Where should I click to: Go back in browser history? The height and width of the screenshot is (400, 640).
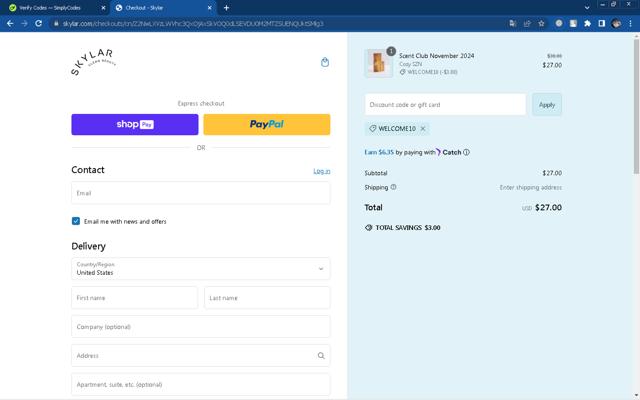click(10, 23)
